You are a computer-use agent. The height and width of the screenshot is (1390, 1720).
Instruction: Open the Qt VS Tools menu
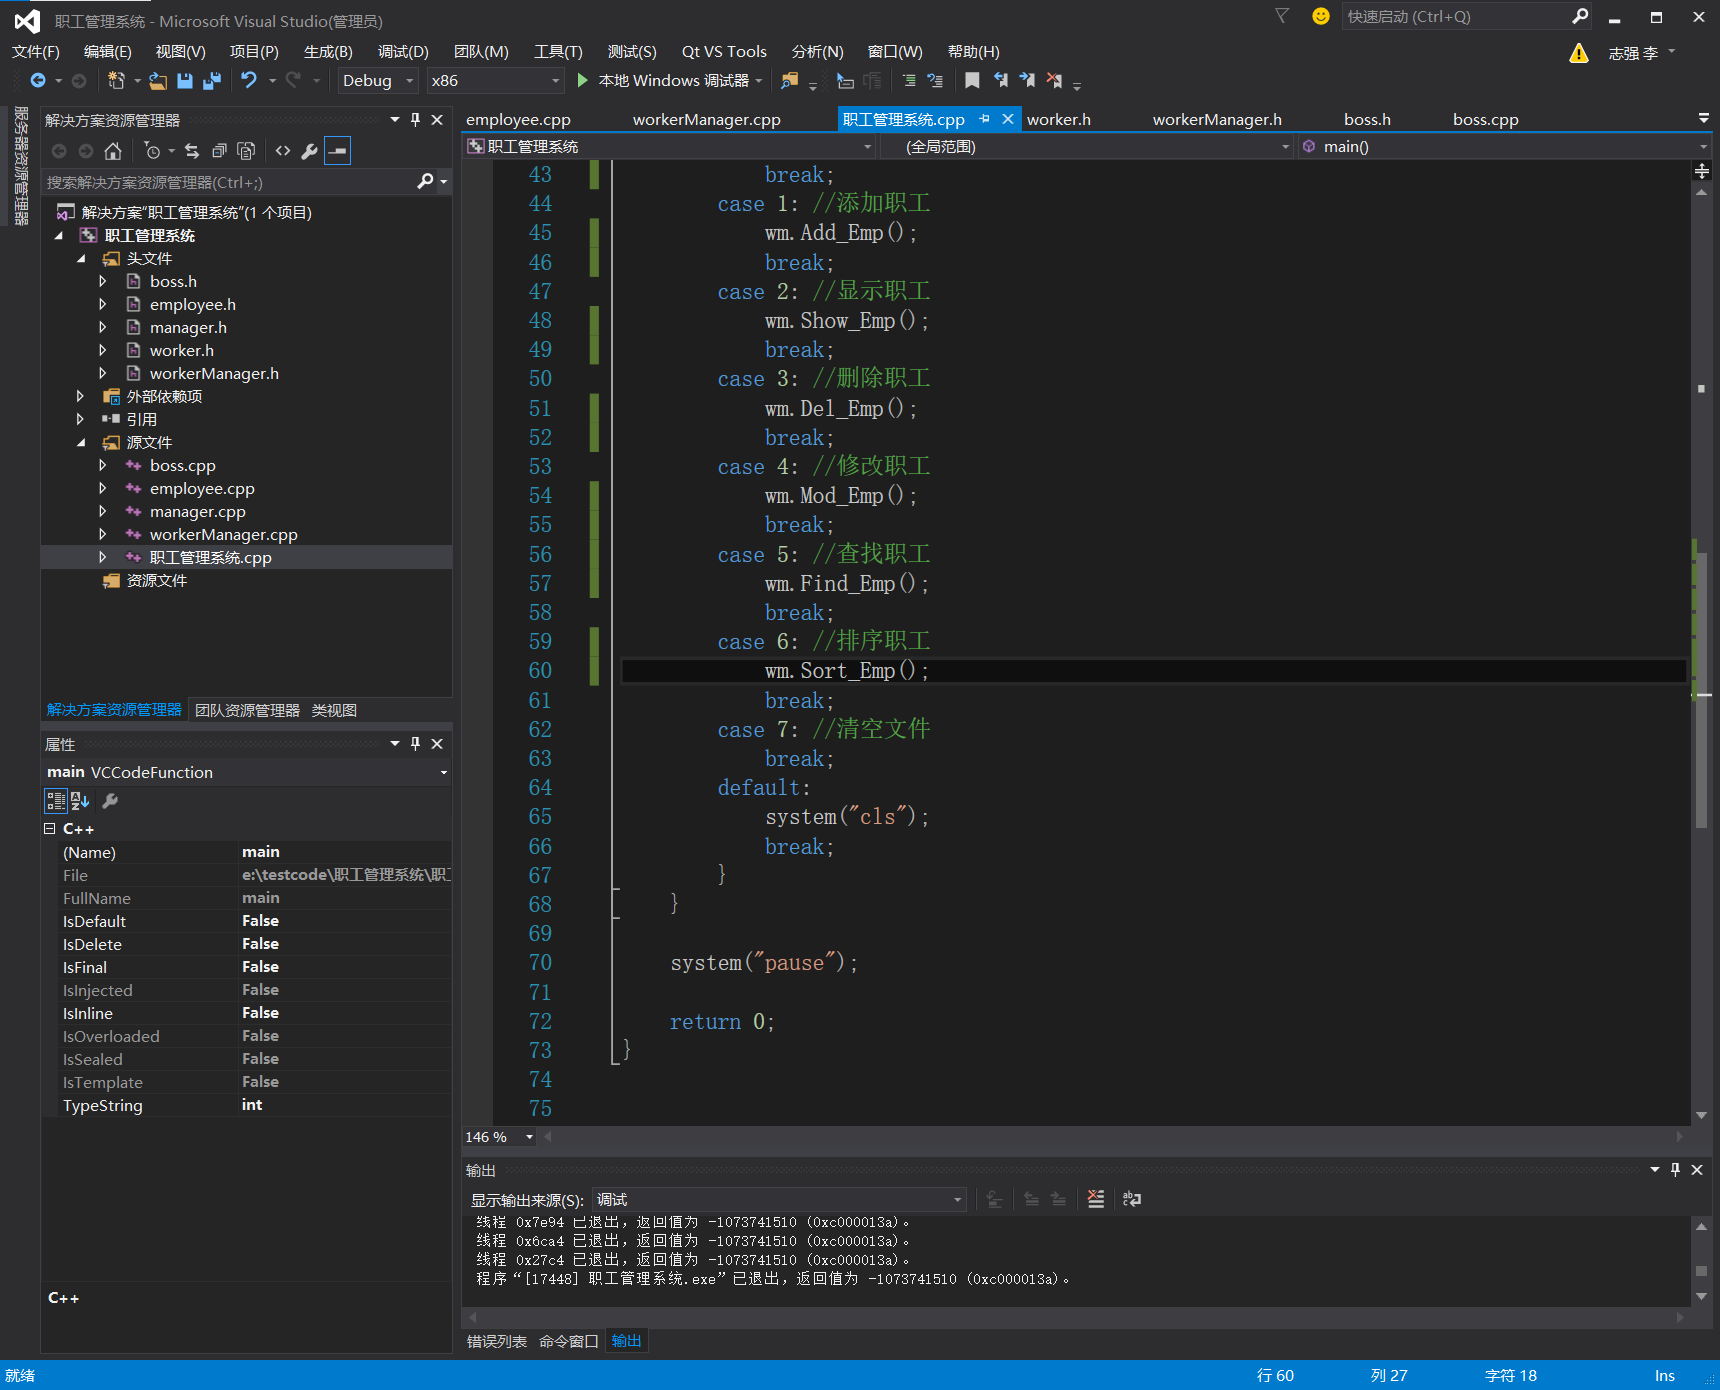point(724,52)
